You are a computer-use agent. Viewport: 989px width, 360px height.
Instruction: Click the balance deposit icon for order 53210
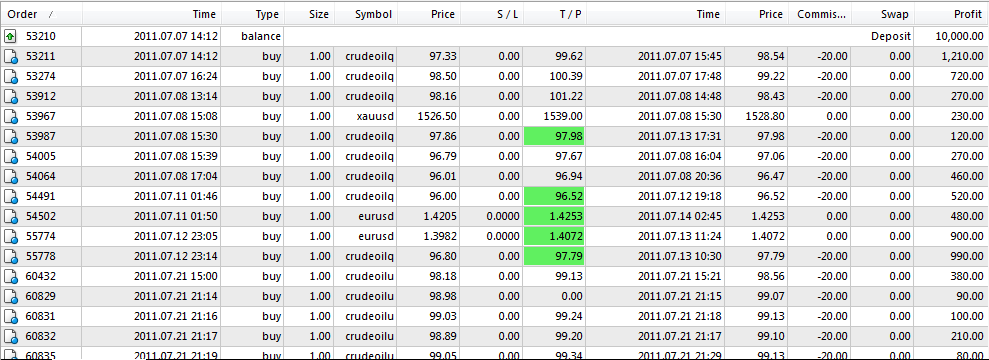click(10, 37)
